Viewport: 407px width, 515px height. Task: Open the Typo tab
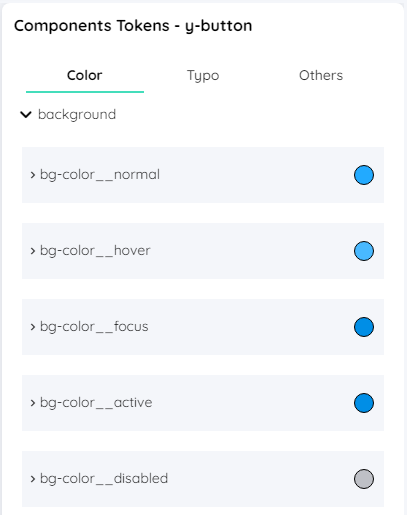pos(203,75)
